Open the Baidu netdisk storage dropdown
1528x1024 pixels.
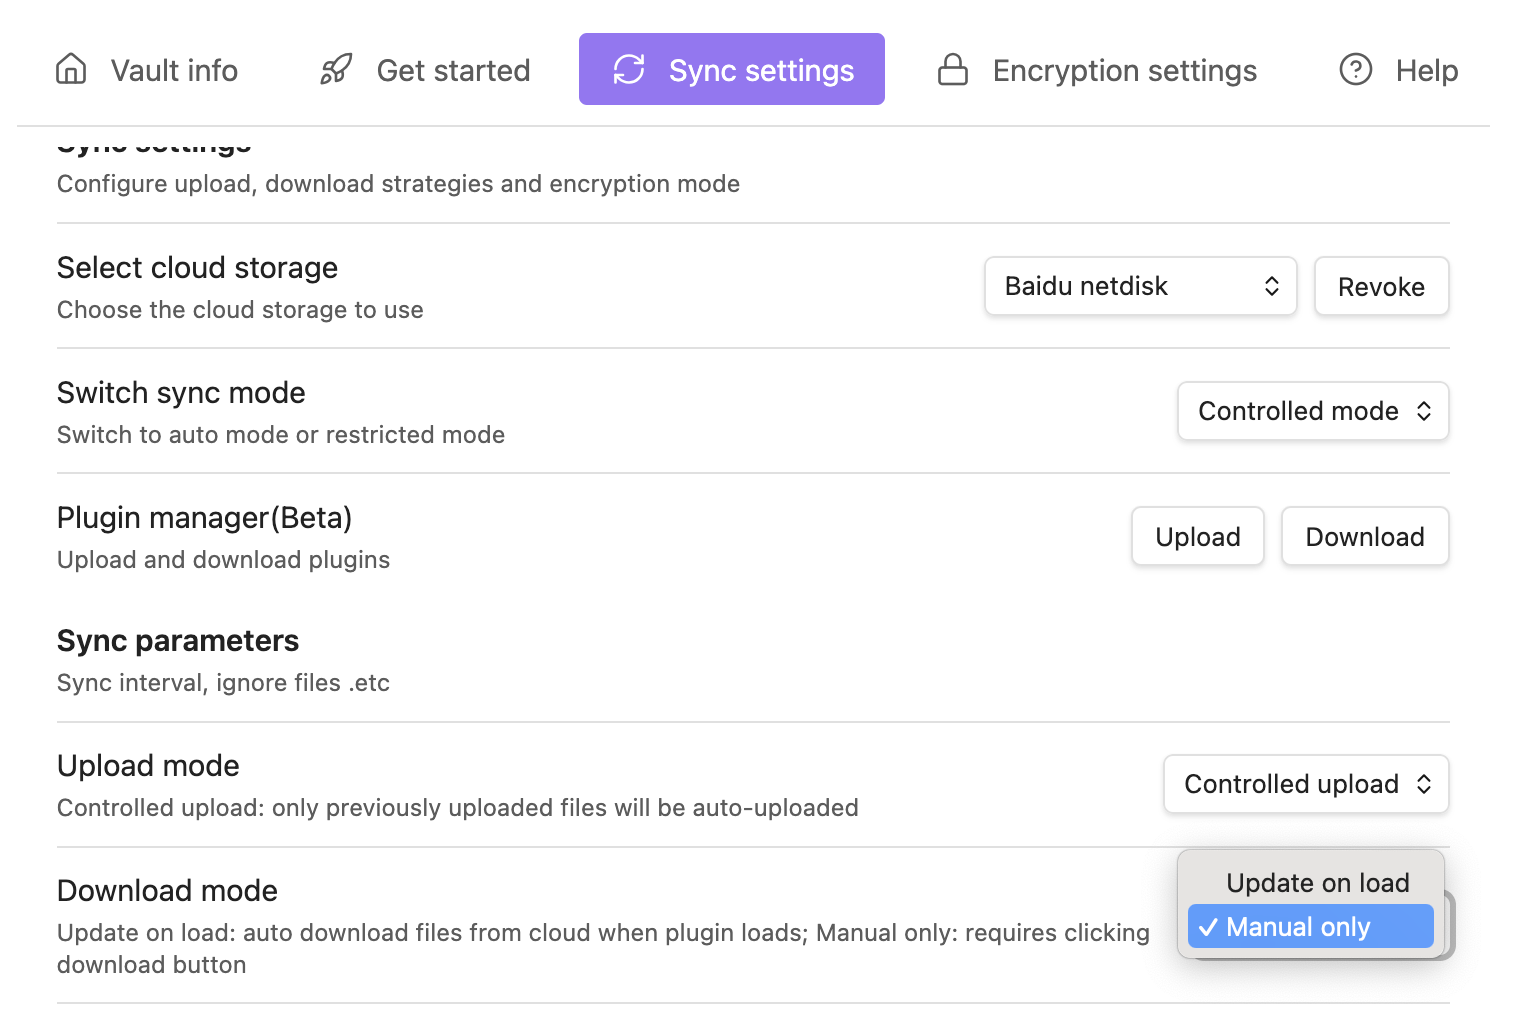coord(1140,286)
